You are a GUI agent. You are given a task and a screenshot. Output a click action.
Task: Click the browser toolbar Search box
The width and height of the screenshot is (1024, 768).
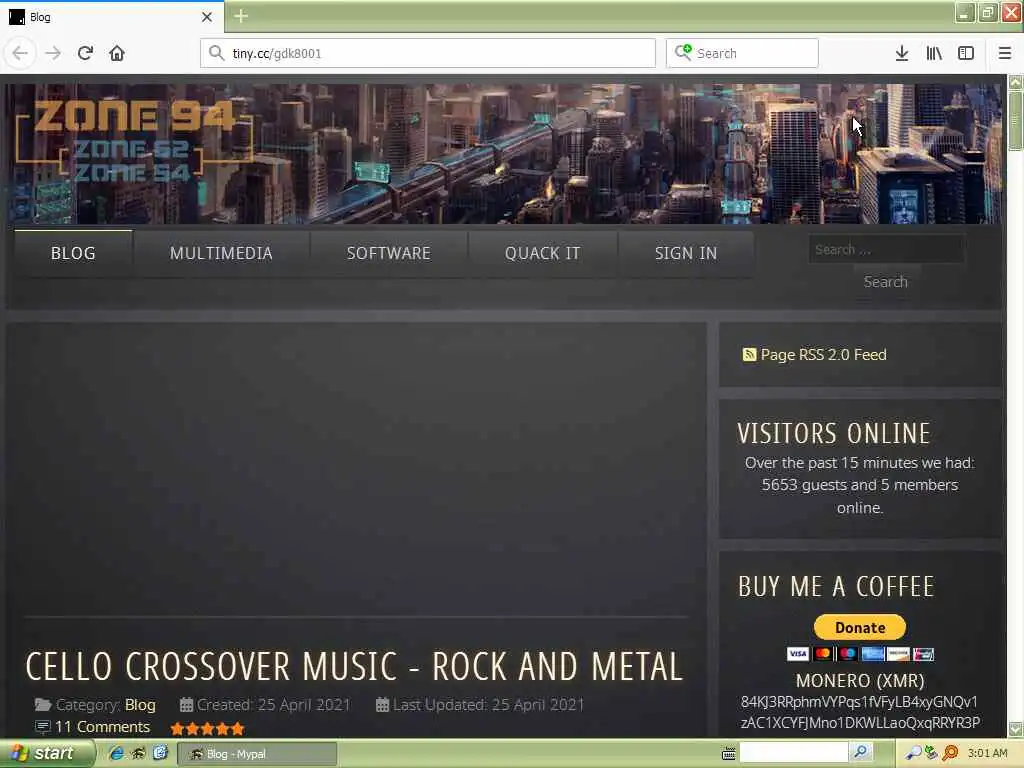[742, 53]
